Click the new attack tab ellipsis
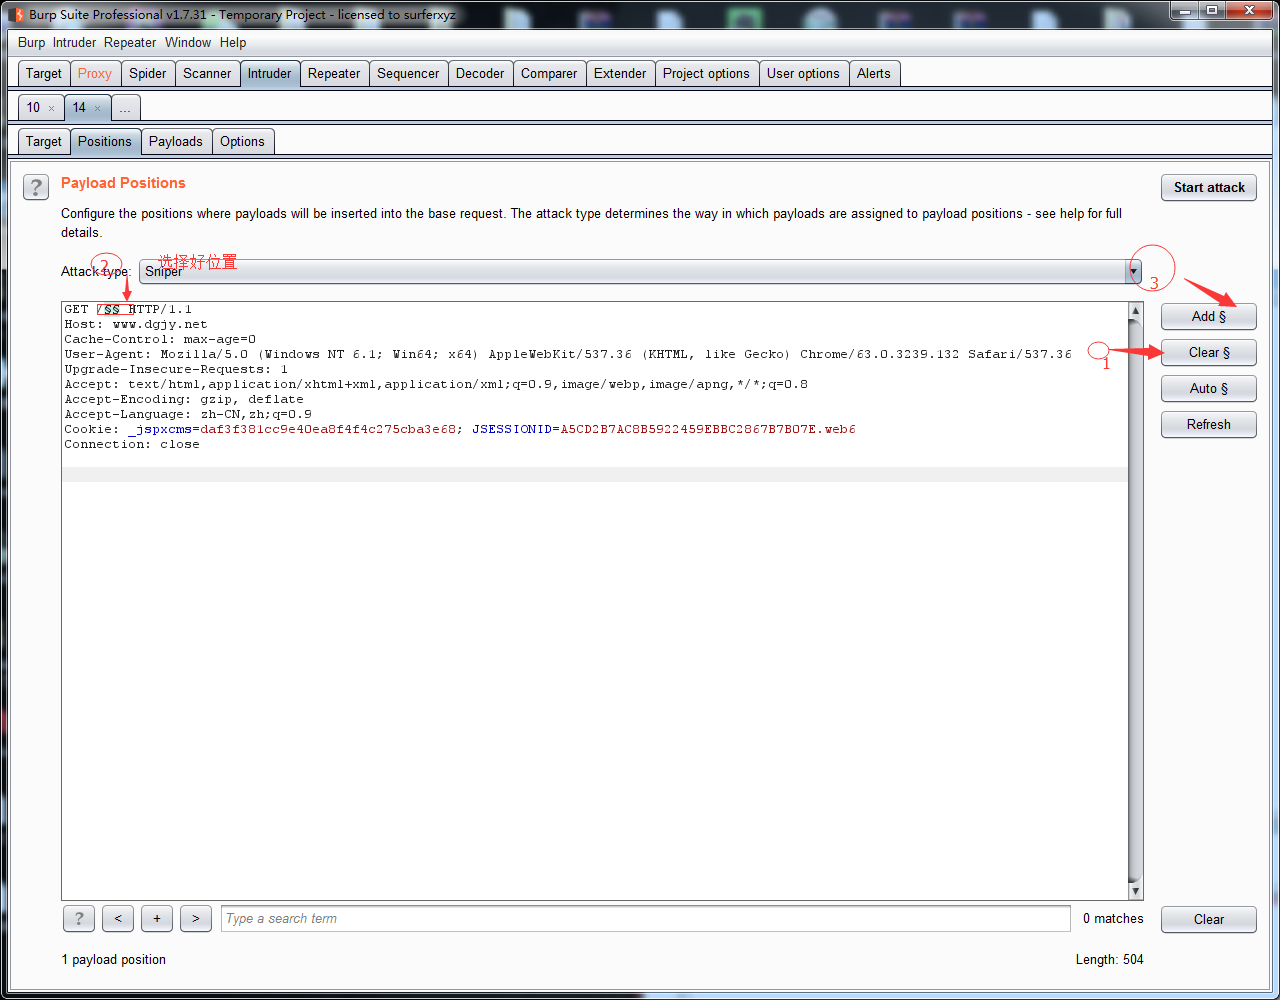Screen dimensions: 1280x1000 125,108
